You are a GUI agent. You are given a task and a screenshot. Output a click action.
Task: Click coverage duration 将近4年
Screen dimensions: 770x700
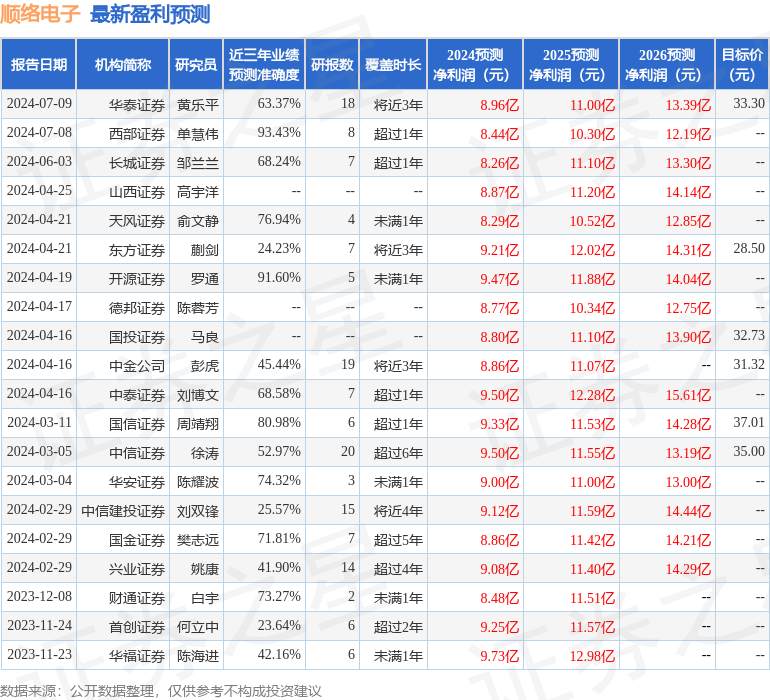coord(398,510)
